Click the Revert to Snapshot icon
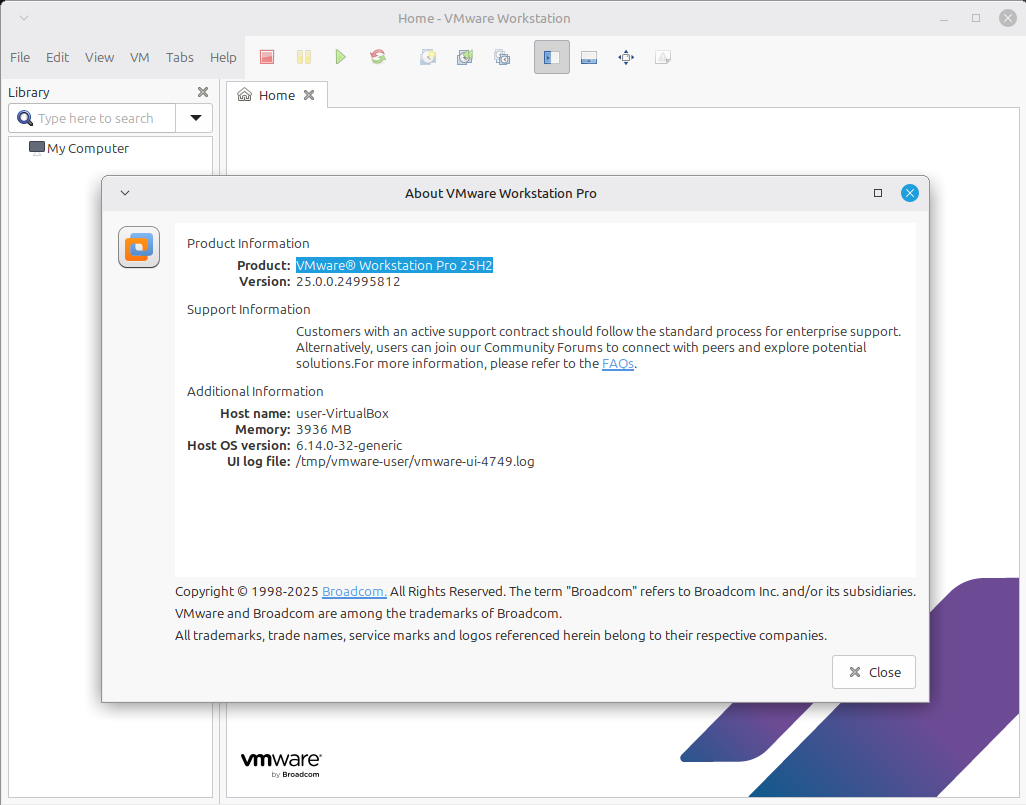1026x805 pixels. coord(465,57)
